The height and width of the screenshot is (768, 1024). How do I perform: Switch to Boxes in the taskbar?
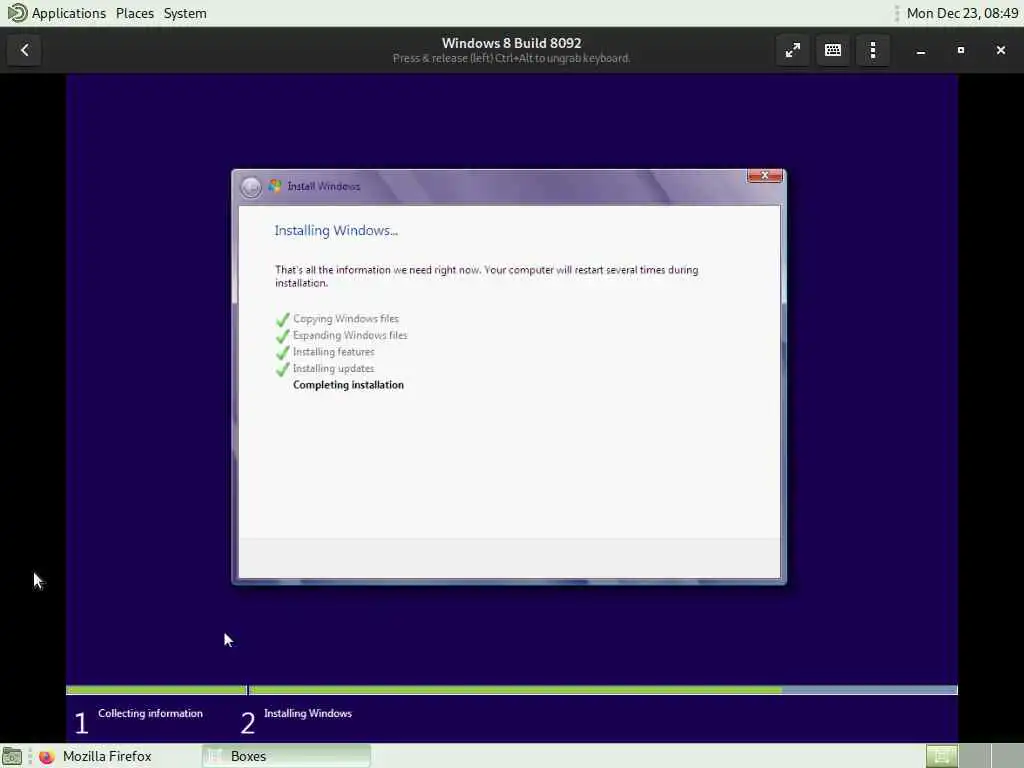pos(286,756)
